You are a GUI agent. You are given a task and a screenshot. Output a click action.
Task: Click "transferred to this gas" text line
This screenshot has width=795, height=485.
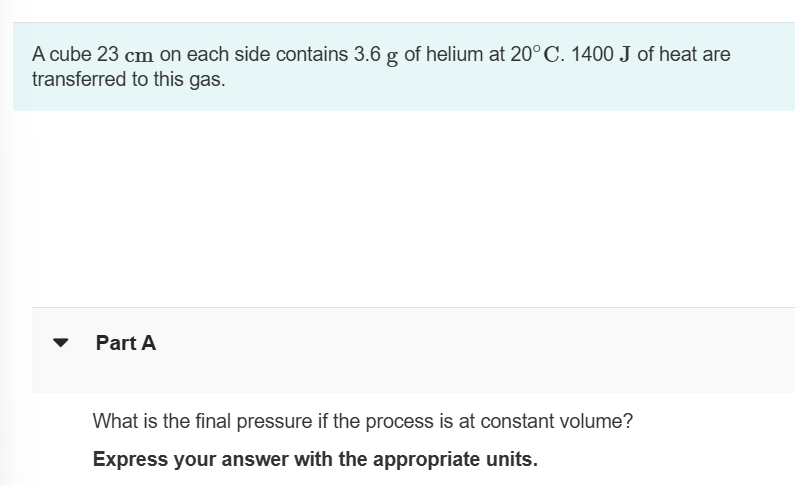(x=128, y=80)
